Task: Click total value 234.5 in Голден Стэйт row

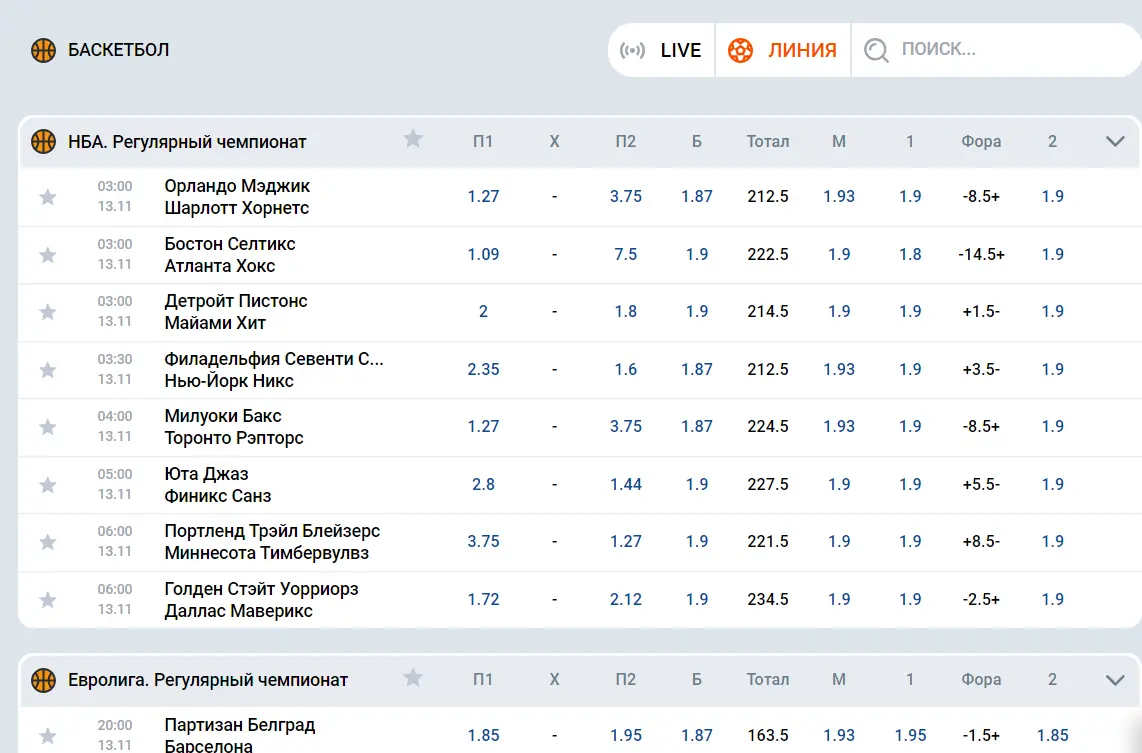Action: 768,599
